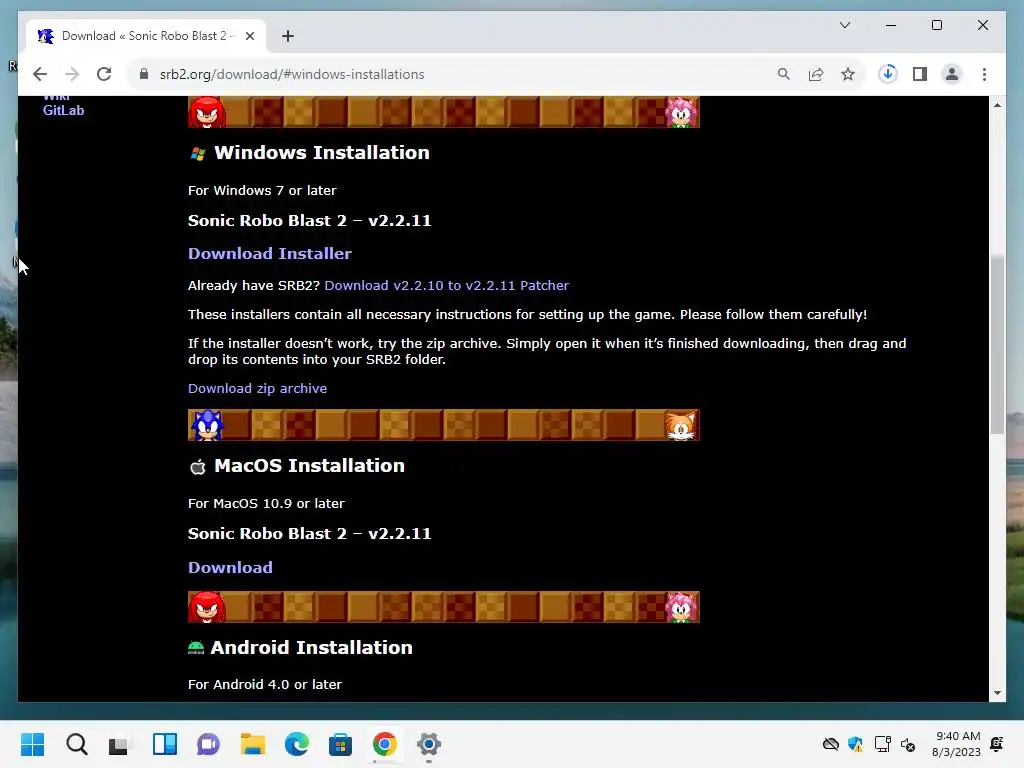Open Microsoft Store from taskbar
Image resolution: width=1024 pixels, height=768 pixels.
point(340,744)
